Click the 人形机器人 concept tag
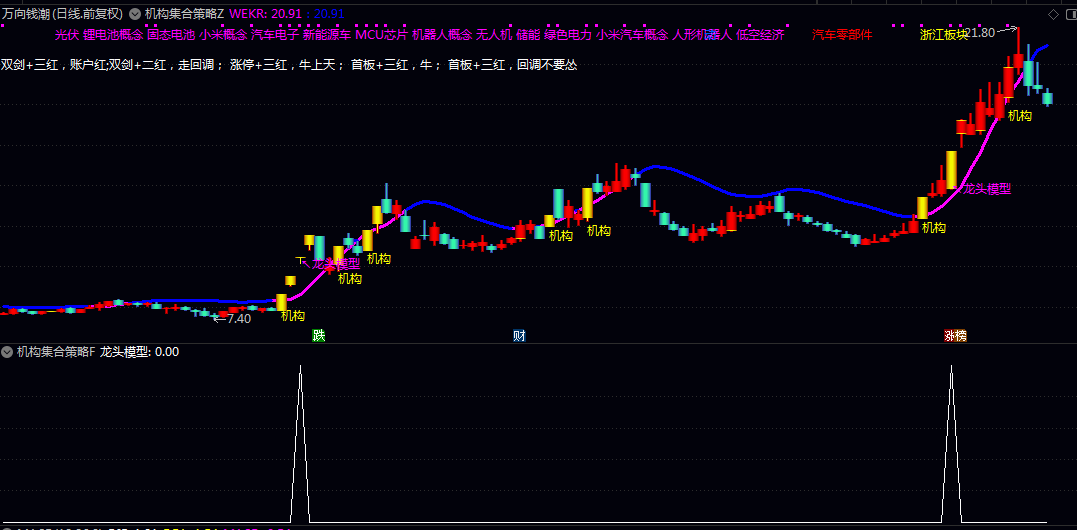Image resolution: width=1077 pixels, height=530 pixels. coord(703,35)
